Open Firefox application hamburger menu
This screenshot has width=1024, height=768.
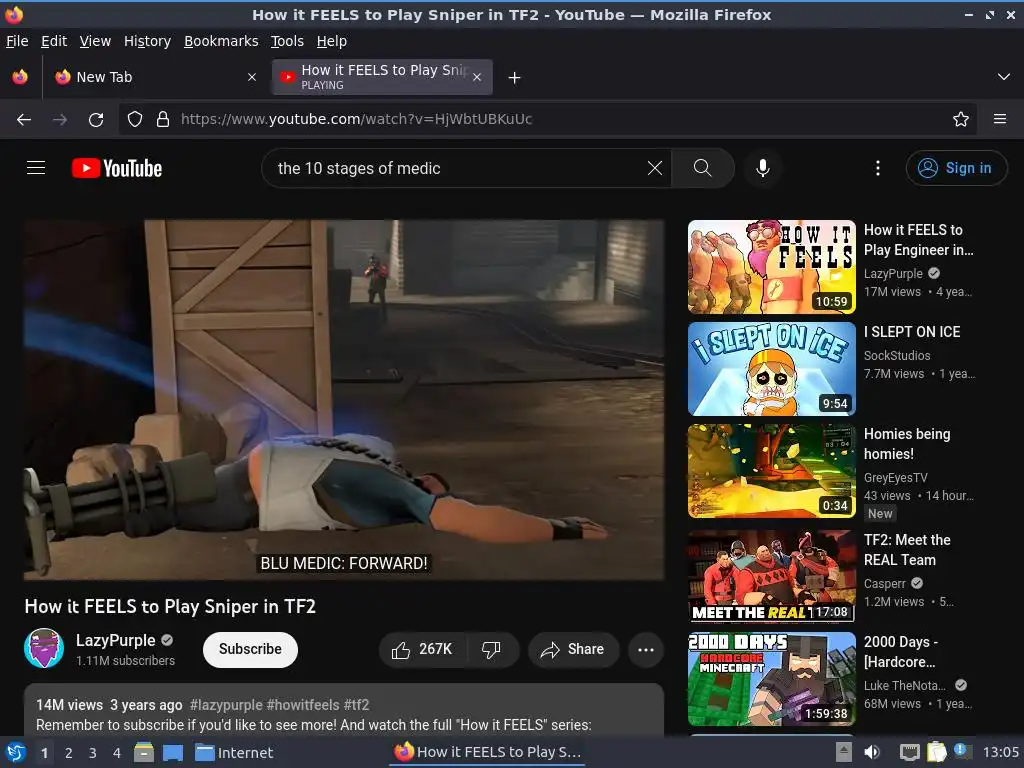[x=999, y=119]
